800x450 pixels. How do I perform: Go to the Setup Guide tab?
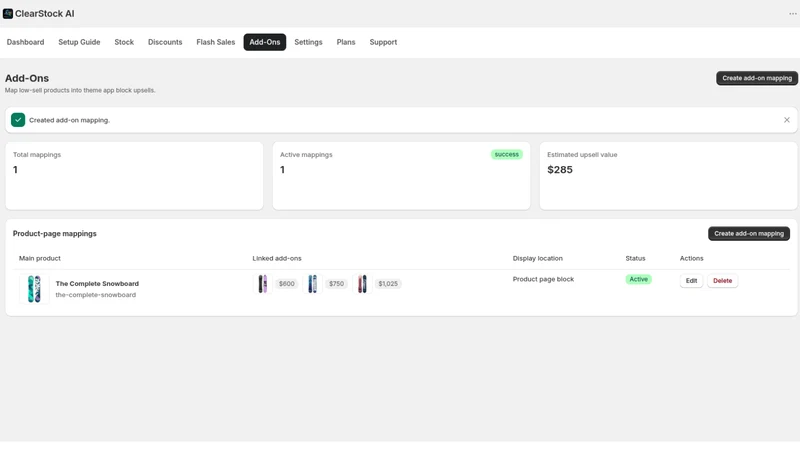pyautogui.click(x=79, y=42)
